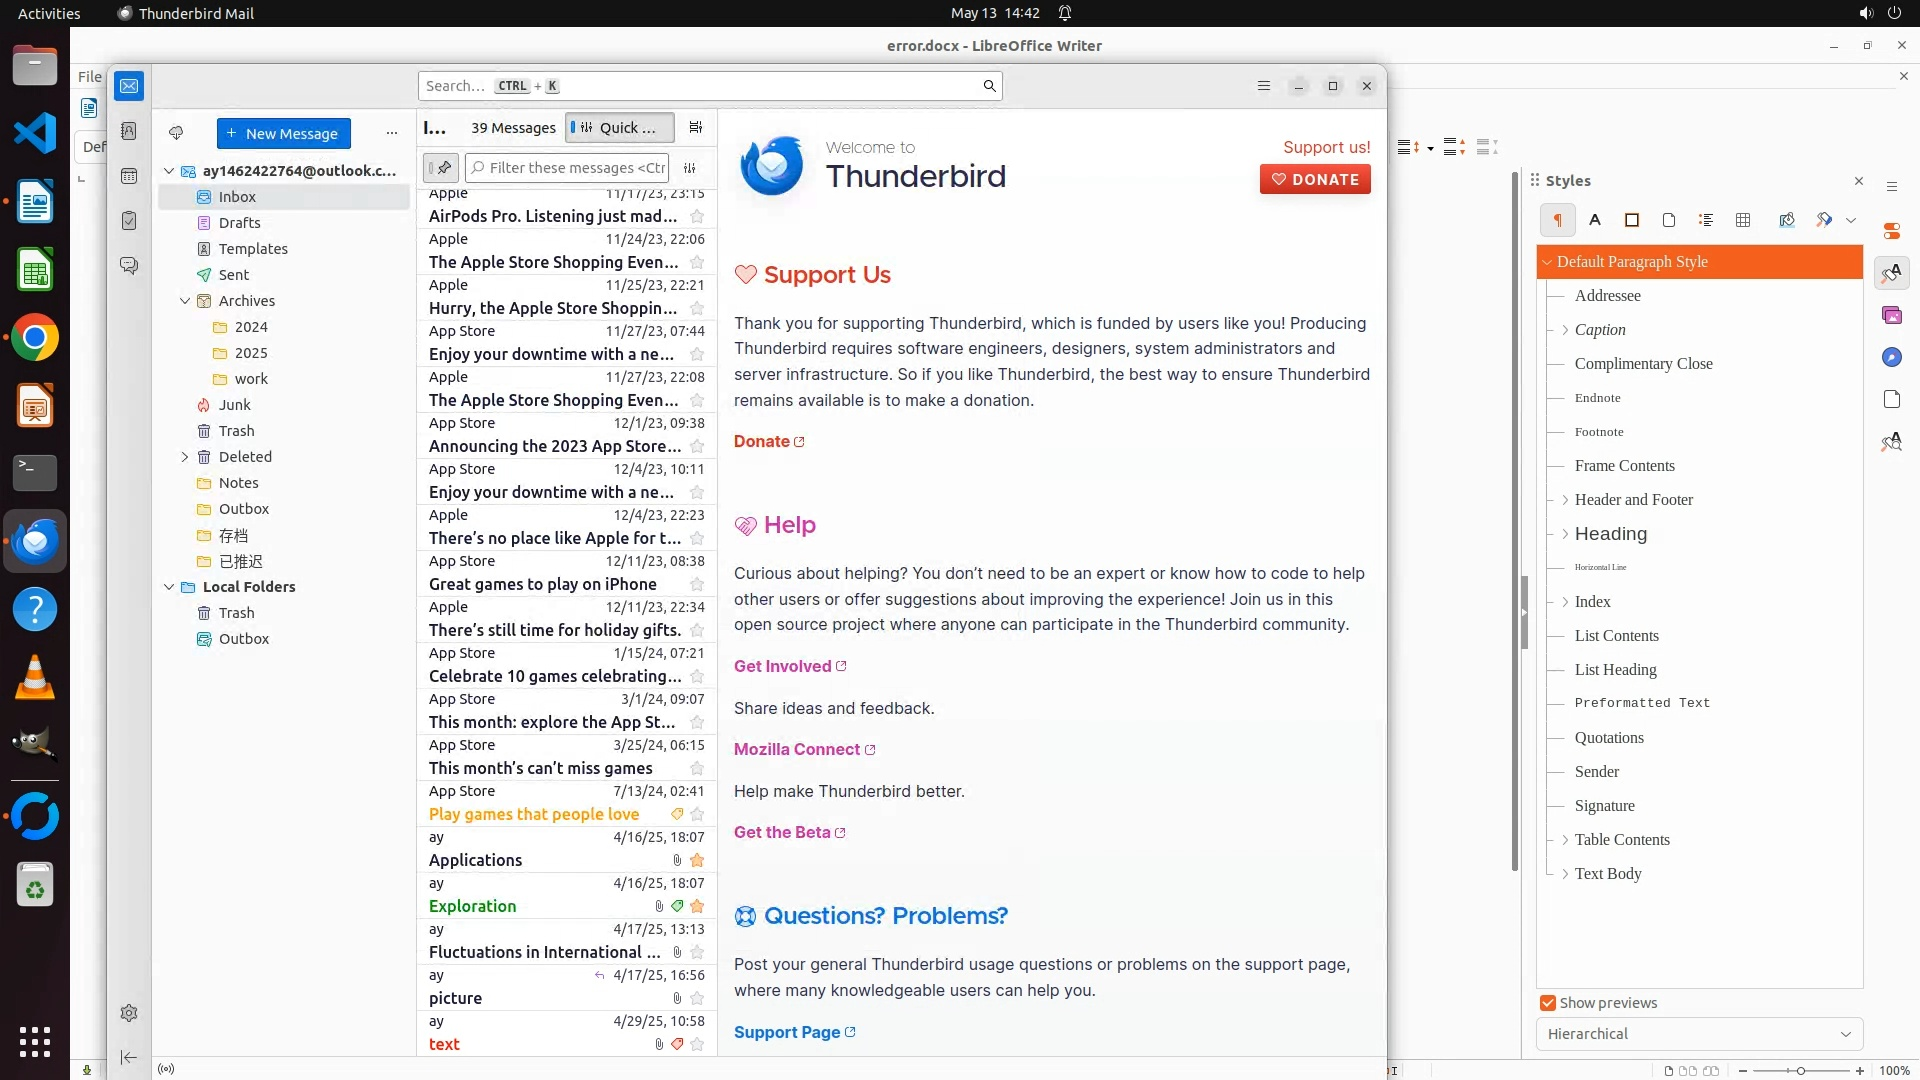Click the Writer zoom slider handle
1920x1080 pixels.
click(x=1801, y=1071)
